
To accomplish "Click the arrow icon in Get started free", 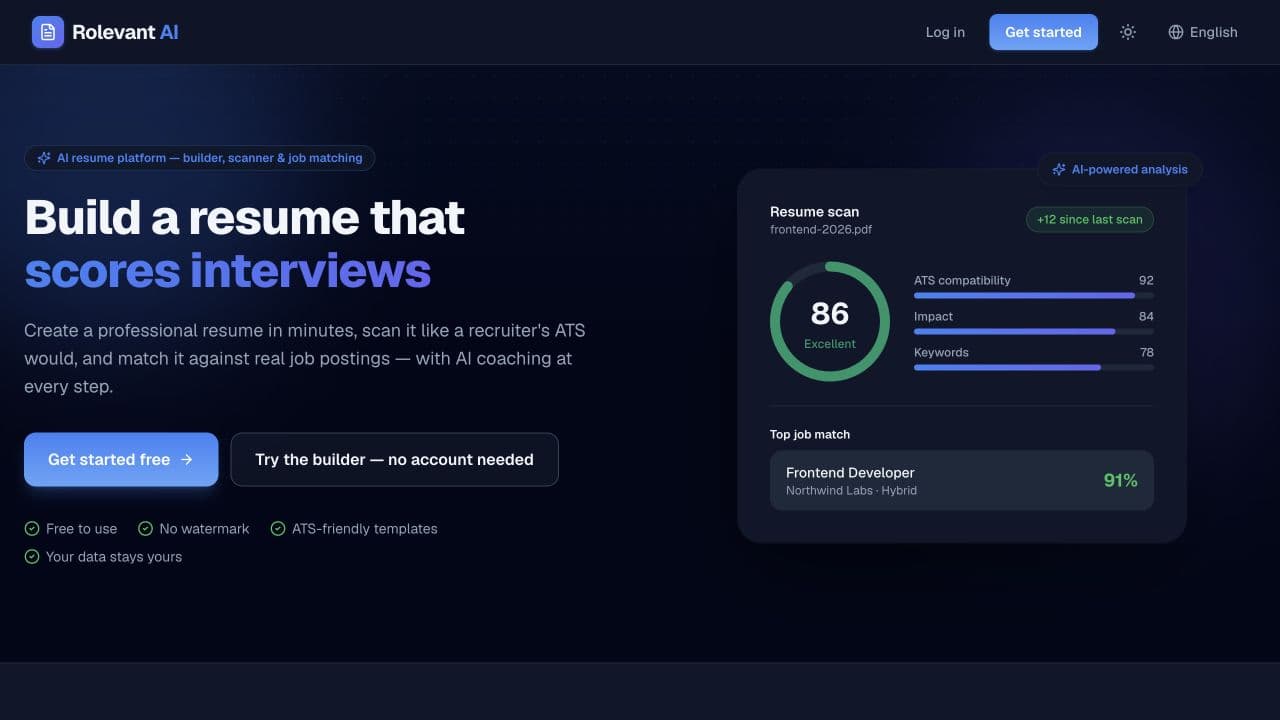I will tap(186, 460).
